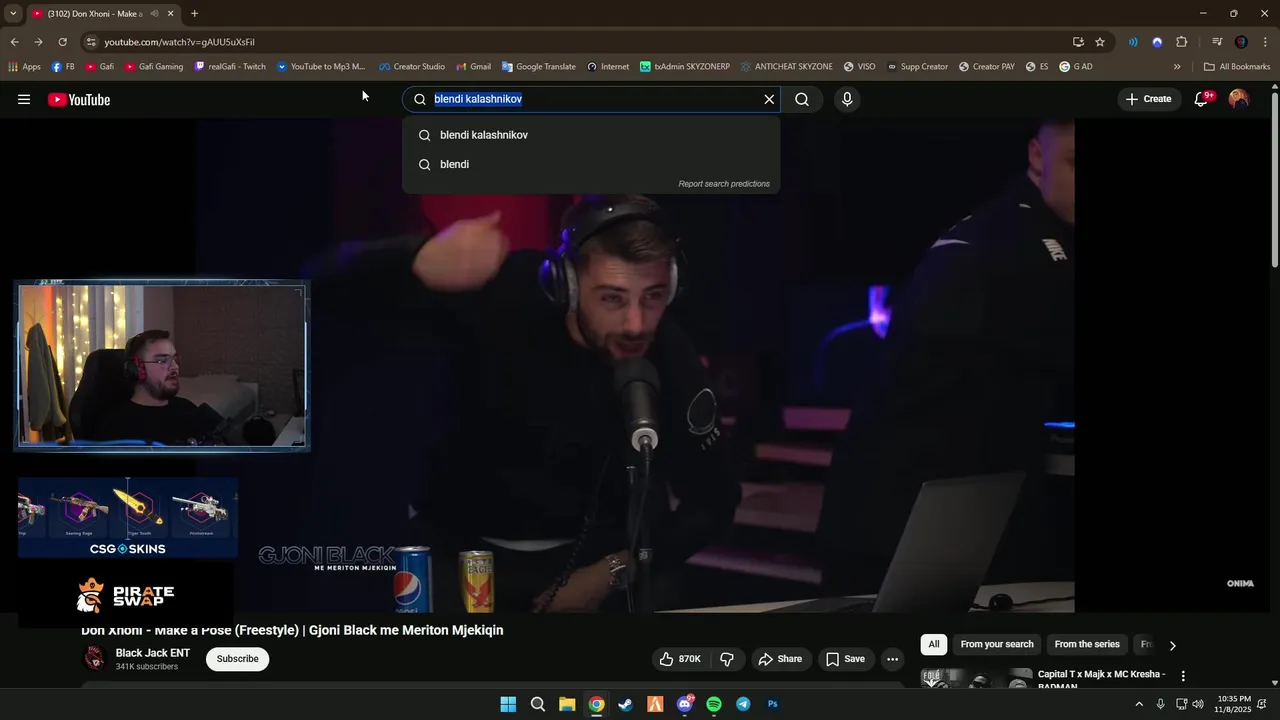Open Report search predictions link

(724, 184)
